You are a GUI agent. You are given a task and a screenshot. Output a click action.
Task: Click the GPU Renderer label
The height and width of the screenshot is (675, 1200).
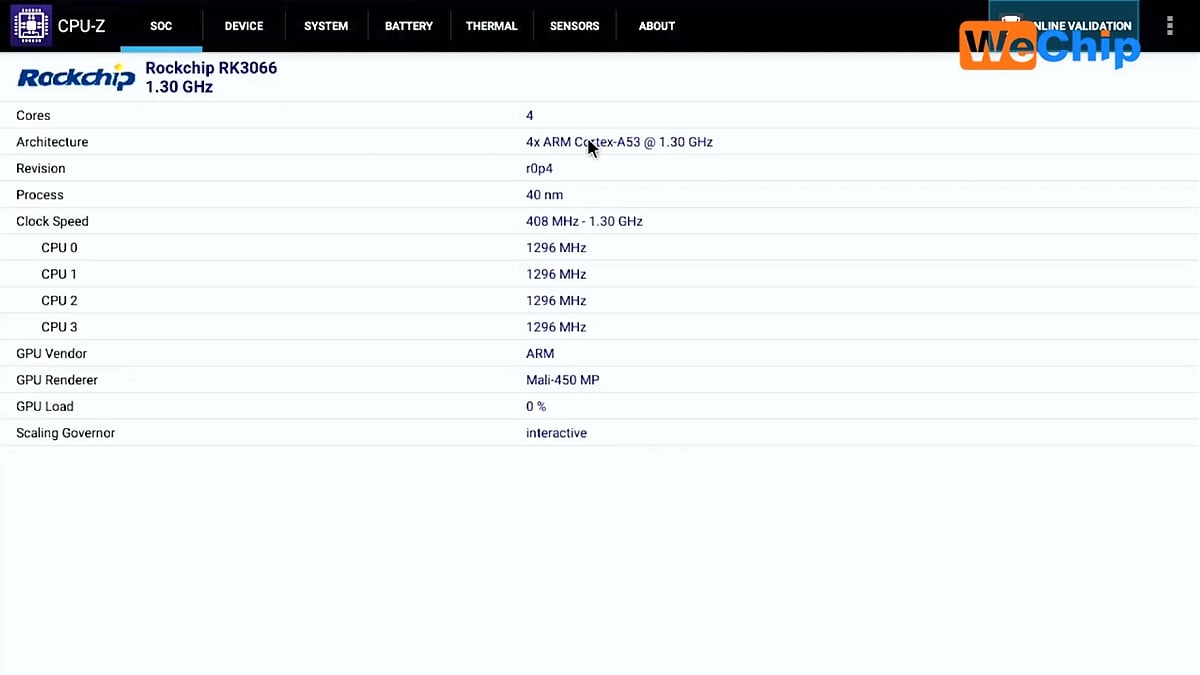[x=57, y=380]
